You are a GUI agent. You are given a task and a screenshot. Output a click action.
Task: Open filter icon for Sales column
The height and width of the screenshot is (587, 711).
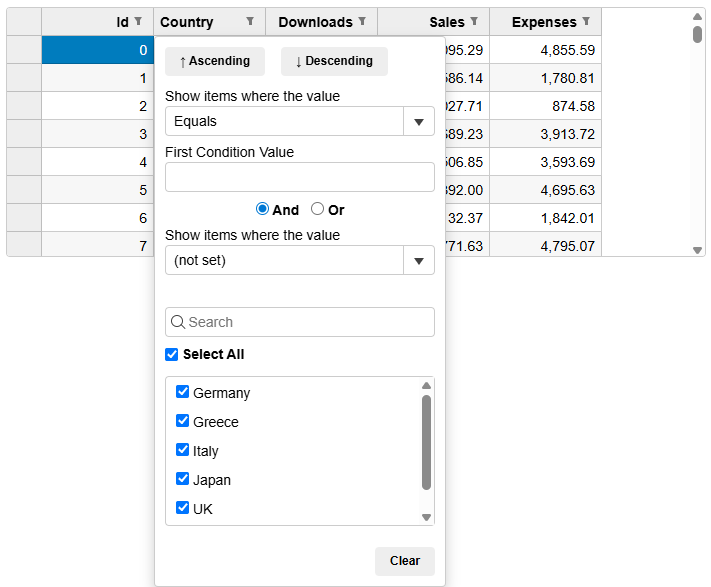474,21
